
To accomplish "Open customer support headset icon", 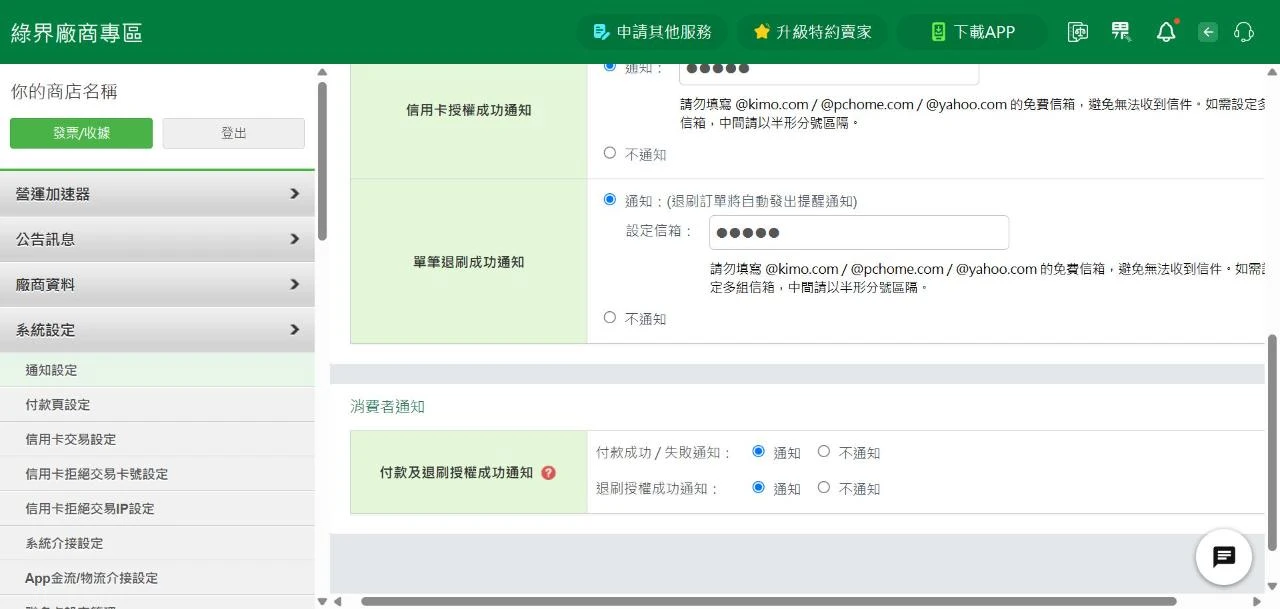I will pos(1244,32).
